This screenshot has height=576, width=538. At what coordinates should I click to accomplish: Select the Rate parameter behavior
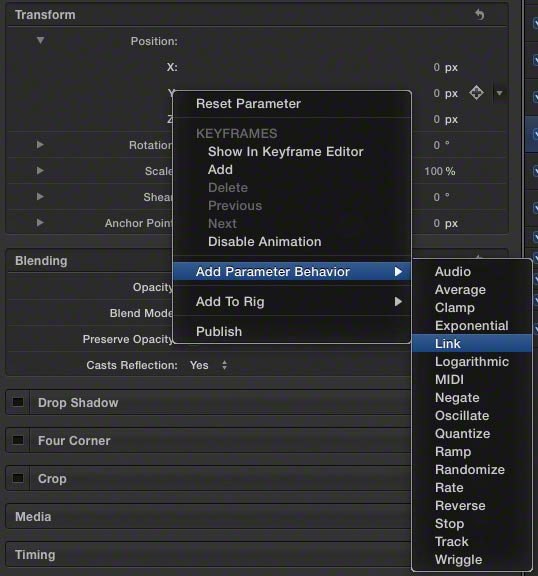pyautogui.click(x=472, y=488)
